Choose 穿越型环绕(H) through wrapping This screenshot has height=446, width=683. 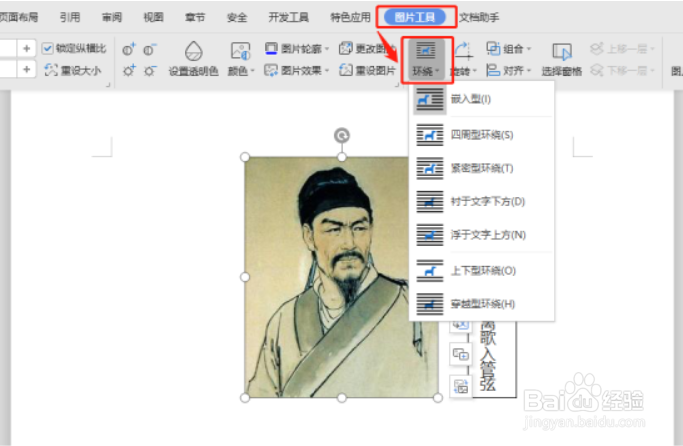click(481, 304)
